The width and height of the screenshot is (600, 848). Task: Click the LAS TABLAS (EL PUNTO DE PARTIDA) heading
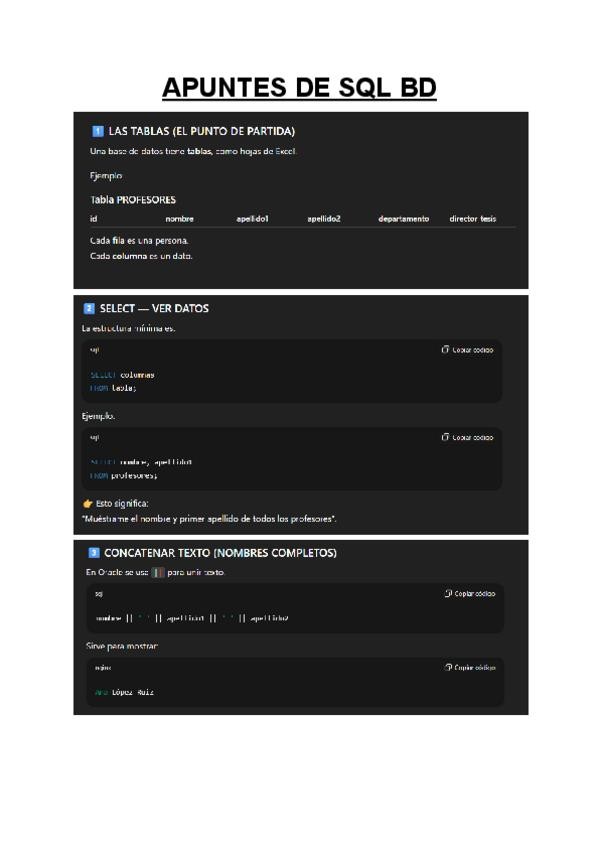tap(202, 131)
